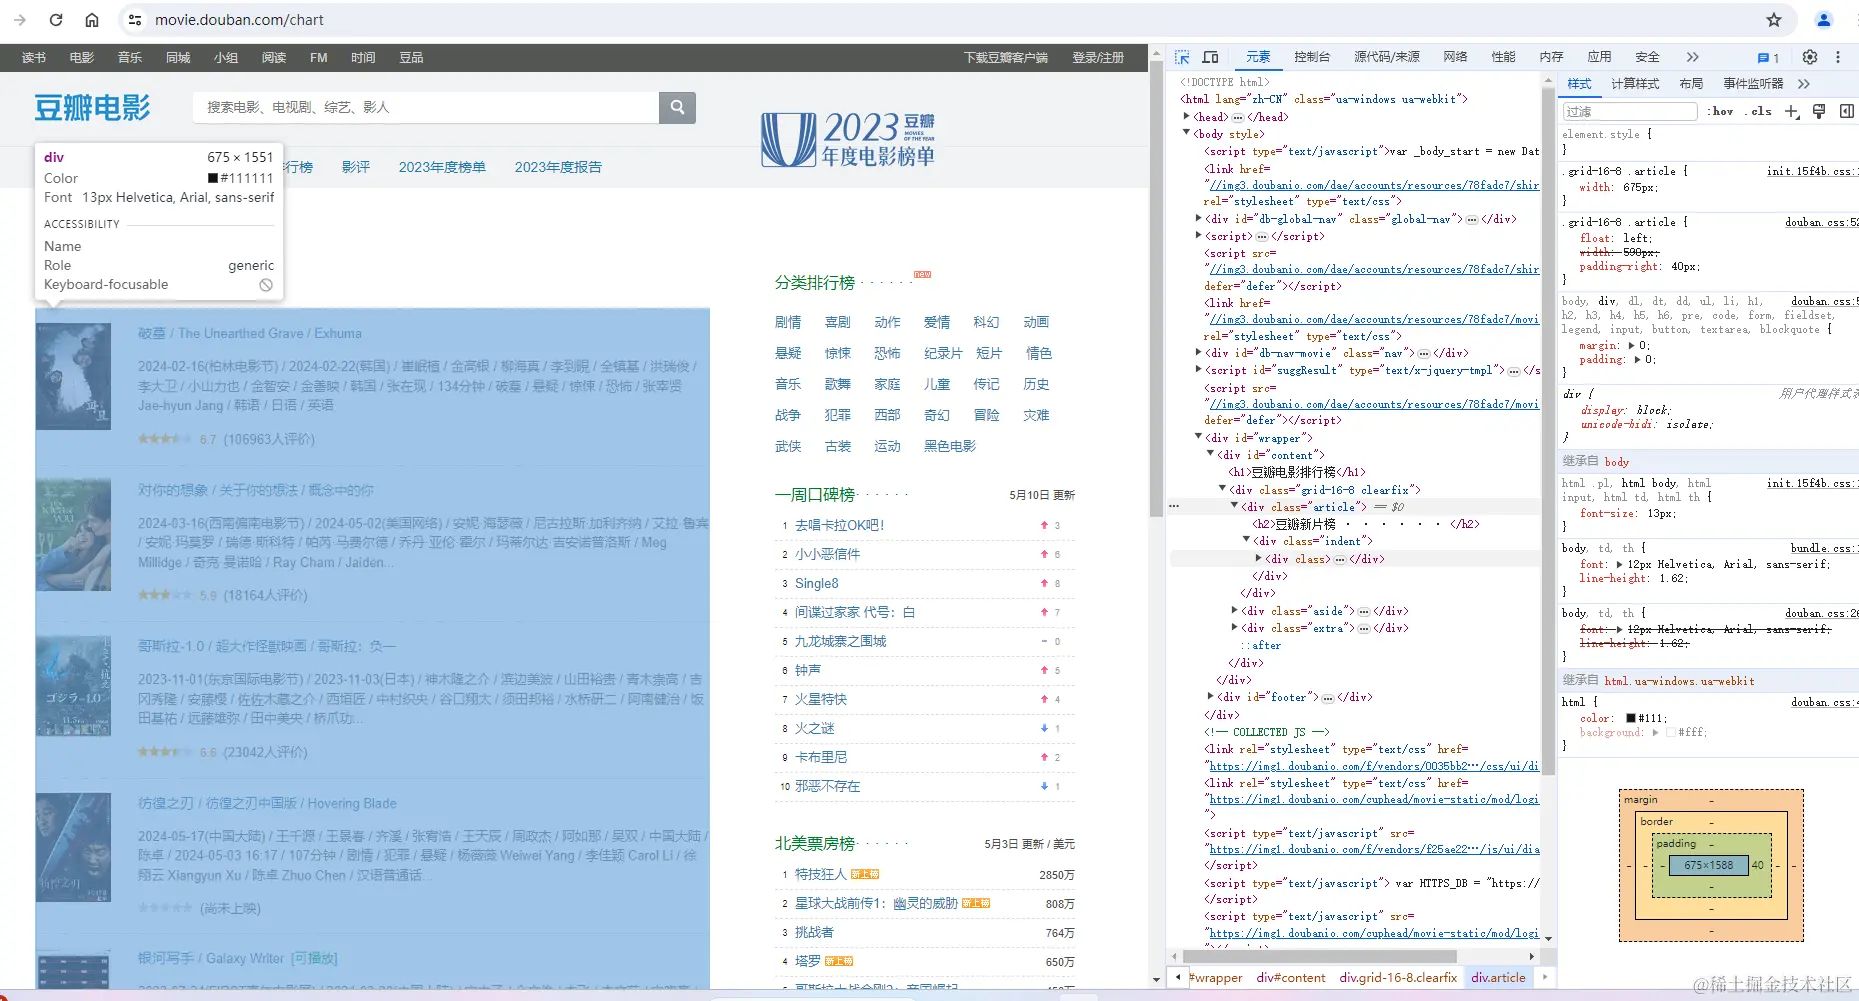The height and width of the screenshot is (1001, 1859).
Task: Open the browser profile avatar
Action: click(x=1824, y=20)
